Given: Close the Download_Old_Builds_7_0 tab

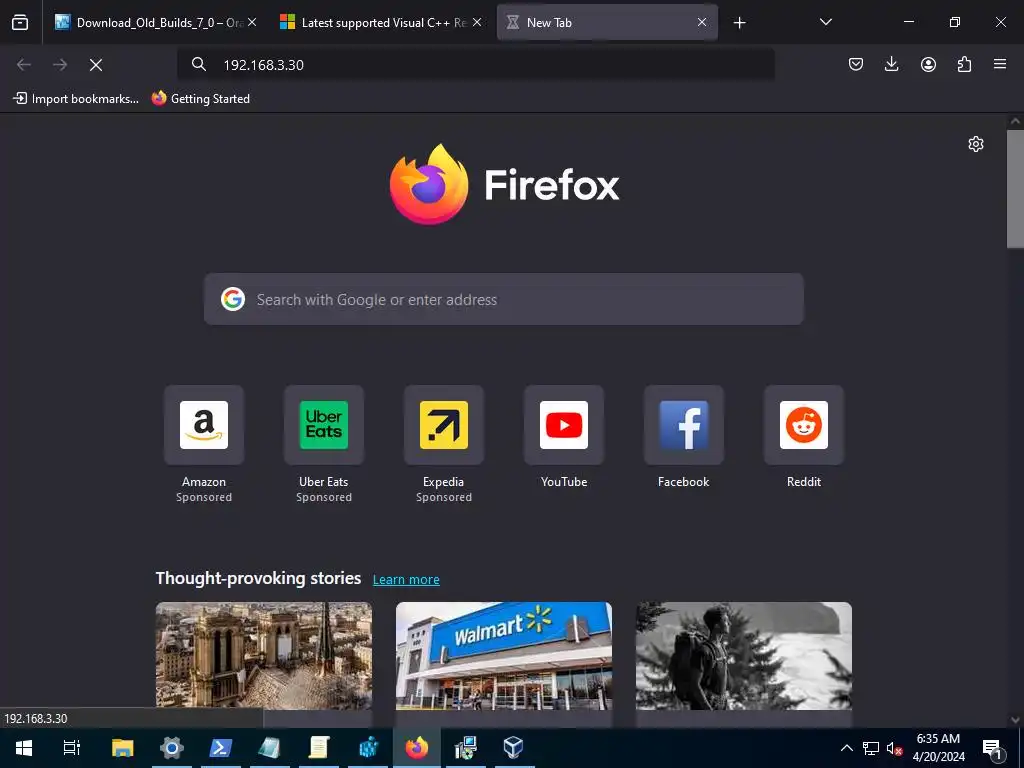Looking at the screenshot, I should pos(252,22).
